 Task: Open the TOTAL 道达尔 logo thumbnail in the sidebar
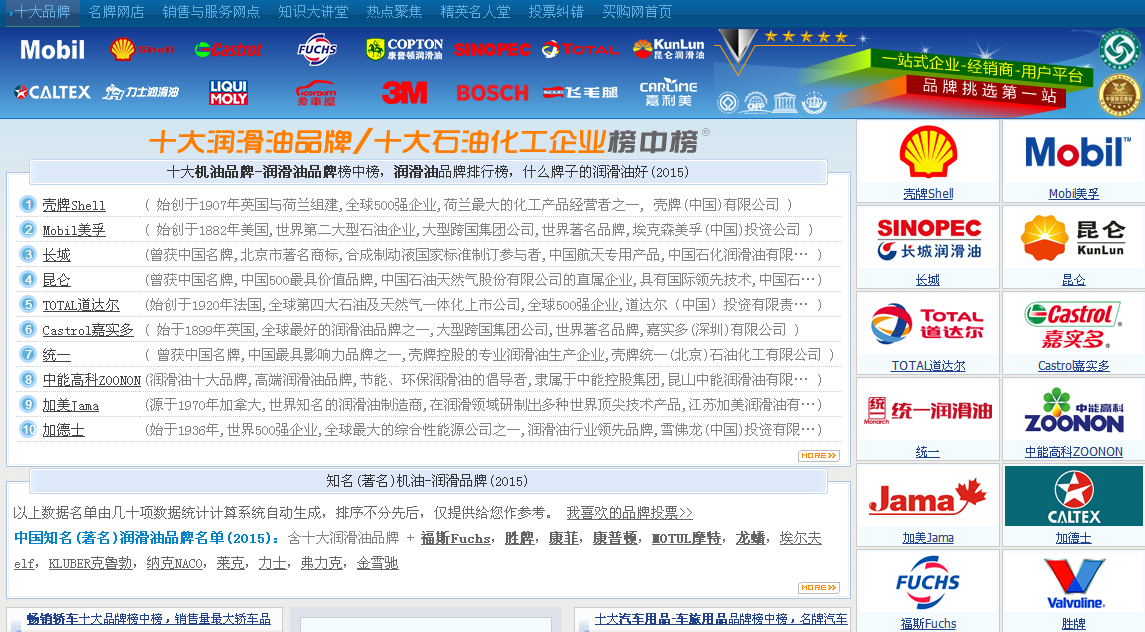(928, 325)
